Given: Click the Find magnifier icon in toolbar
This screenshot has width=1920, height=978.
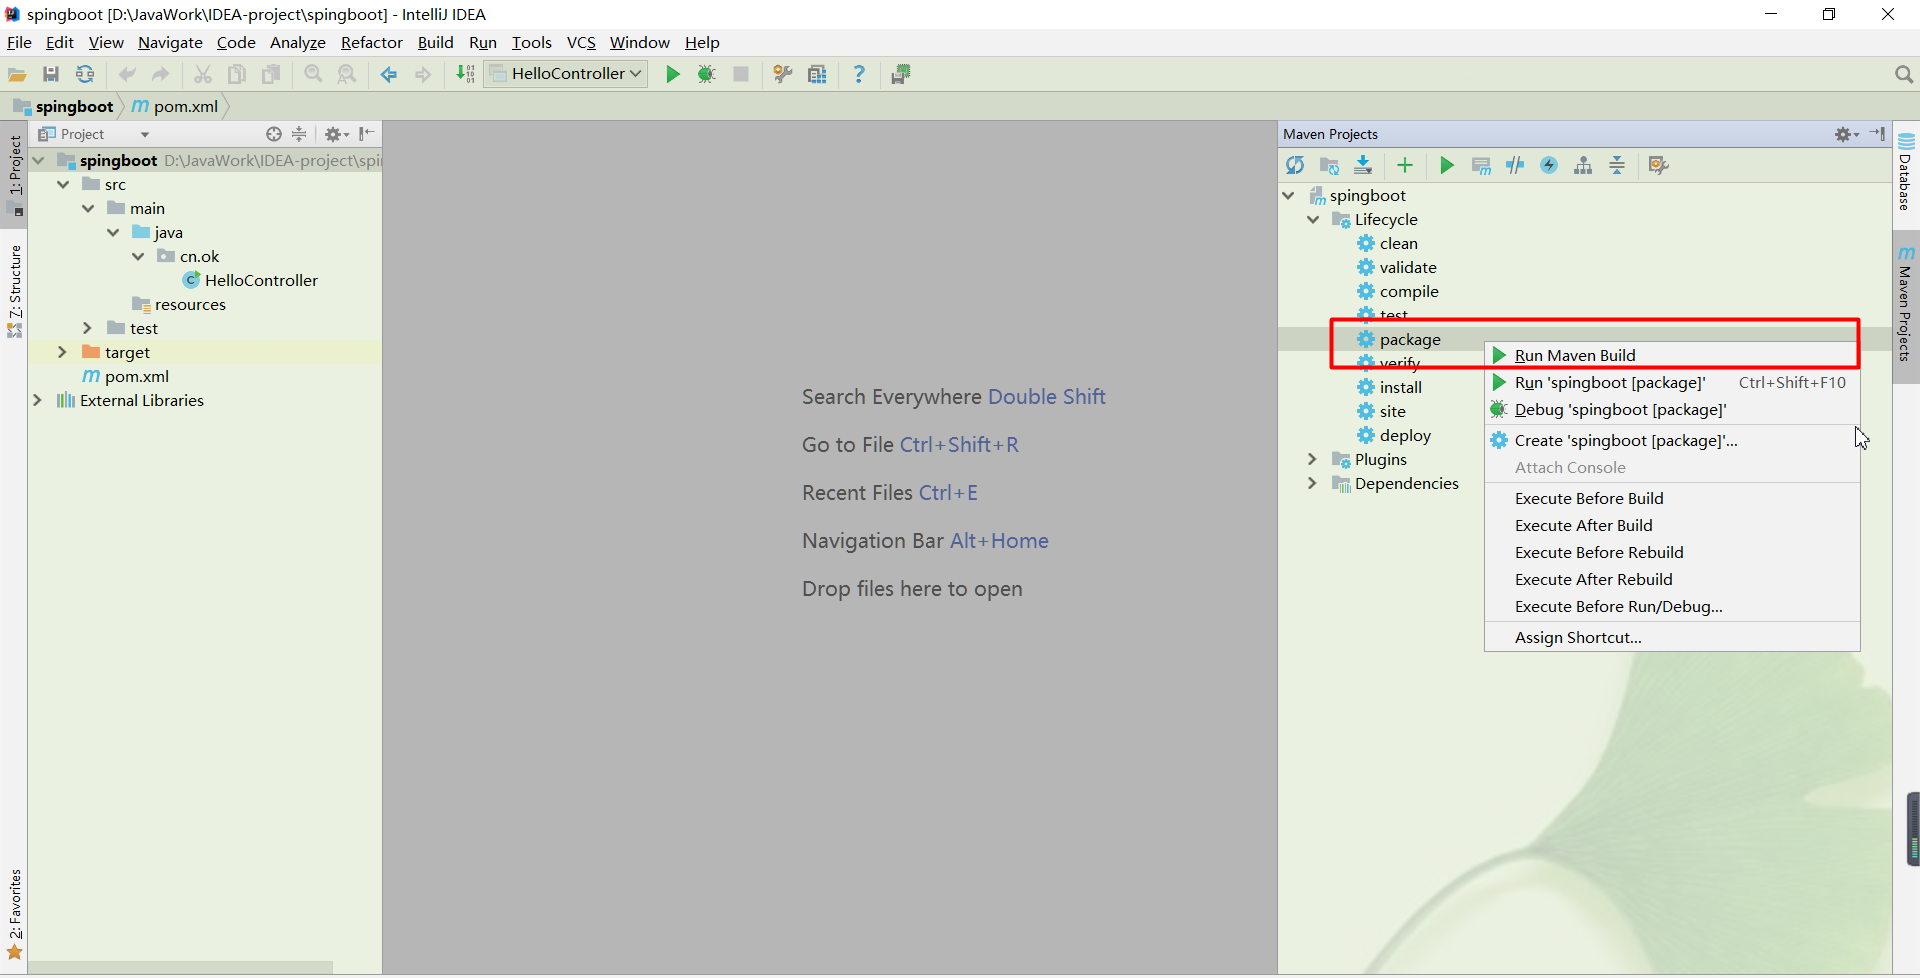Looking at the screenshot, I should coord(313,74).
